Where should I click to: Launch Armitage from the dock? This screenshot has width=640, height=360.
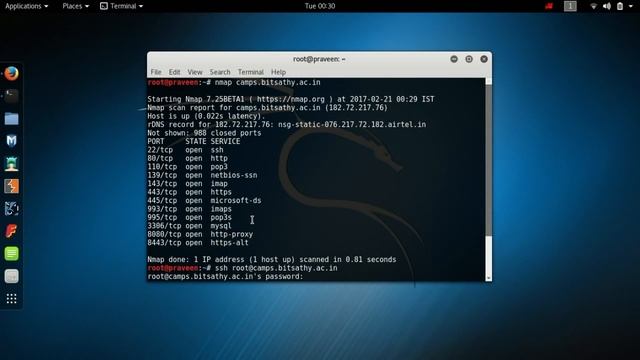[11, 164]
